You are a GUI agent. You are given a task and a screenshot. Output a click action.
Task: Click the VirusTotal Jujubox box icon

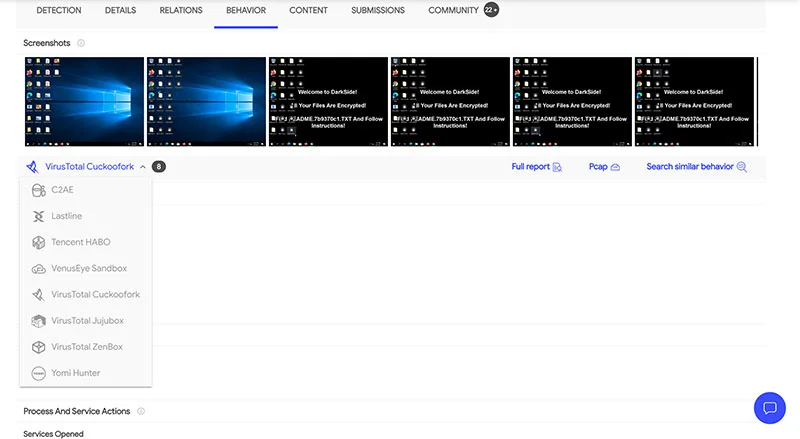click(39, 321)
